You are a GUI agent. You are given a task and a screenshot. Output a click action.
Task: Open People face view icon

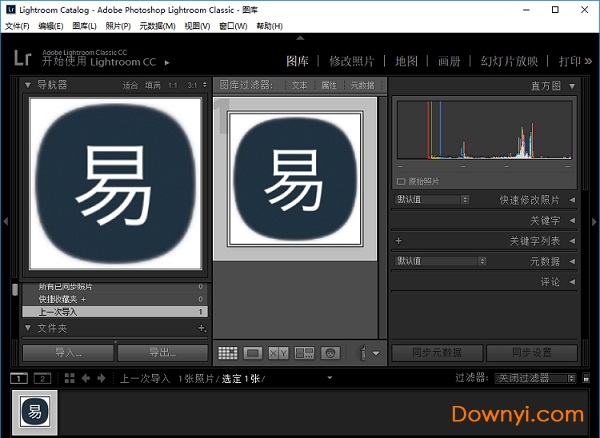[331, 353]
